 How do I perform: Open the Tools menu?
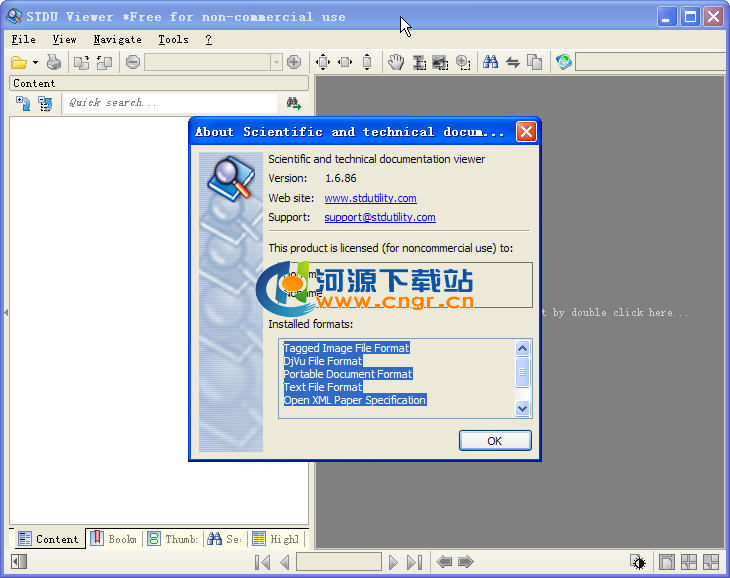[x=173, y=40]
